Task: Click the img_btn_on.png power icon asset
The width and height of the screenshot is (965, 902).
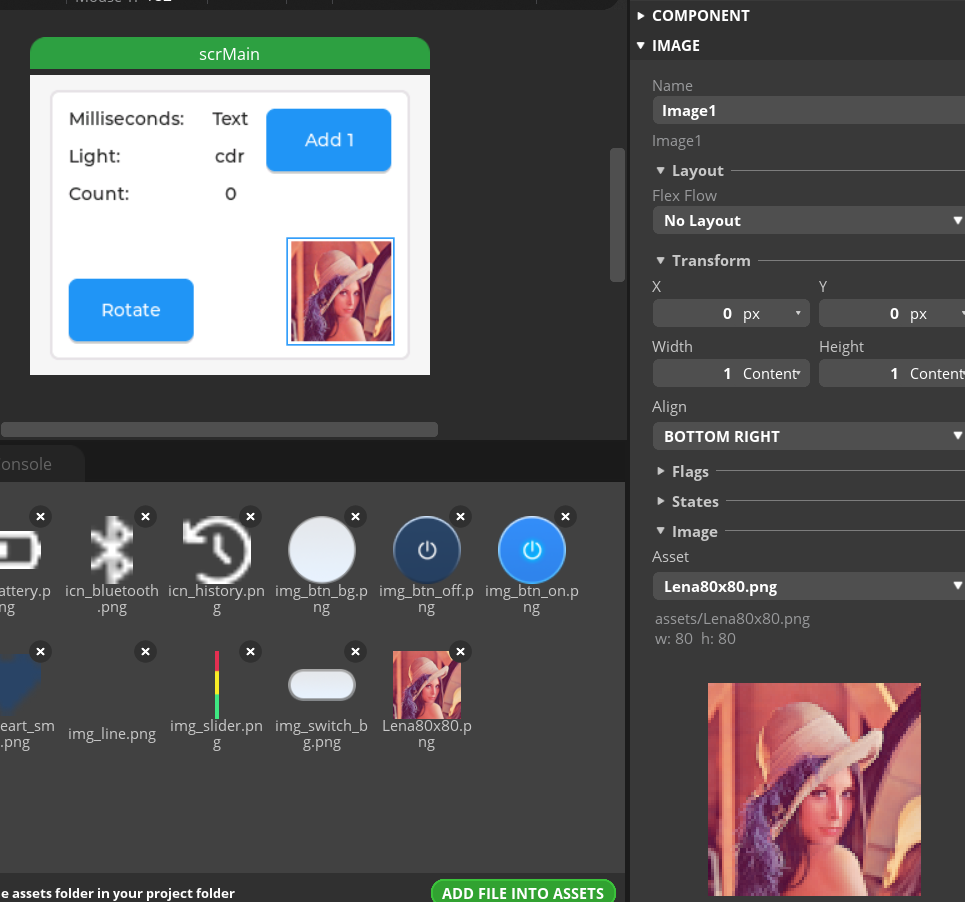Action: click(x=532, y=549)
